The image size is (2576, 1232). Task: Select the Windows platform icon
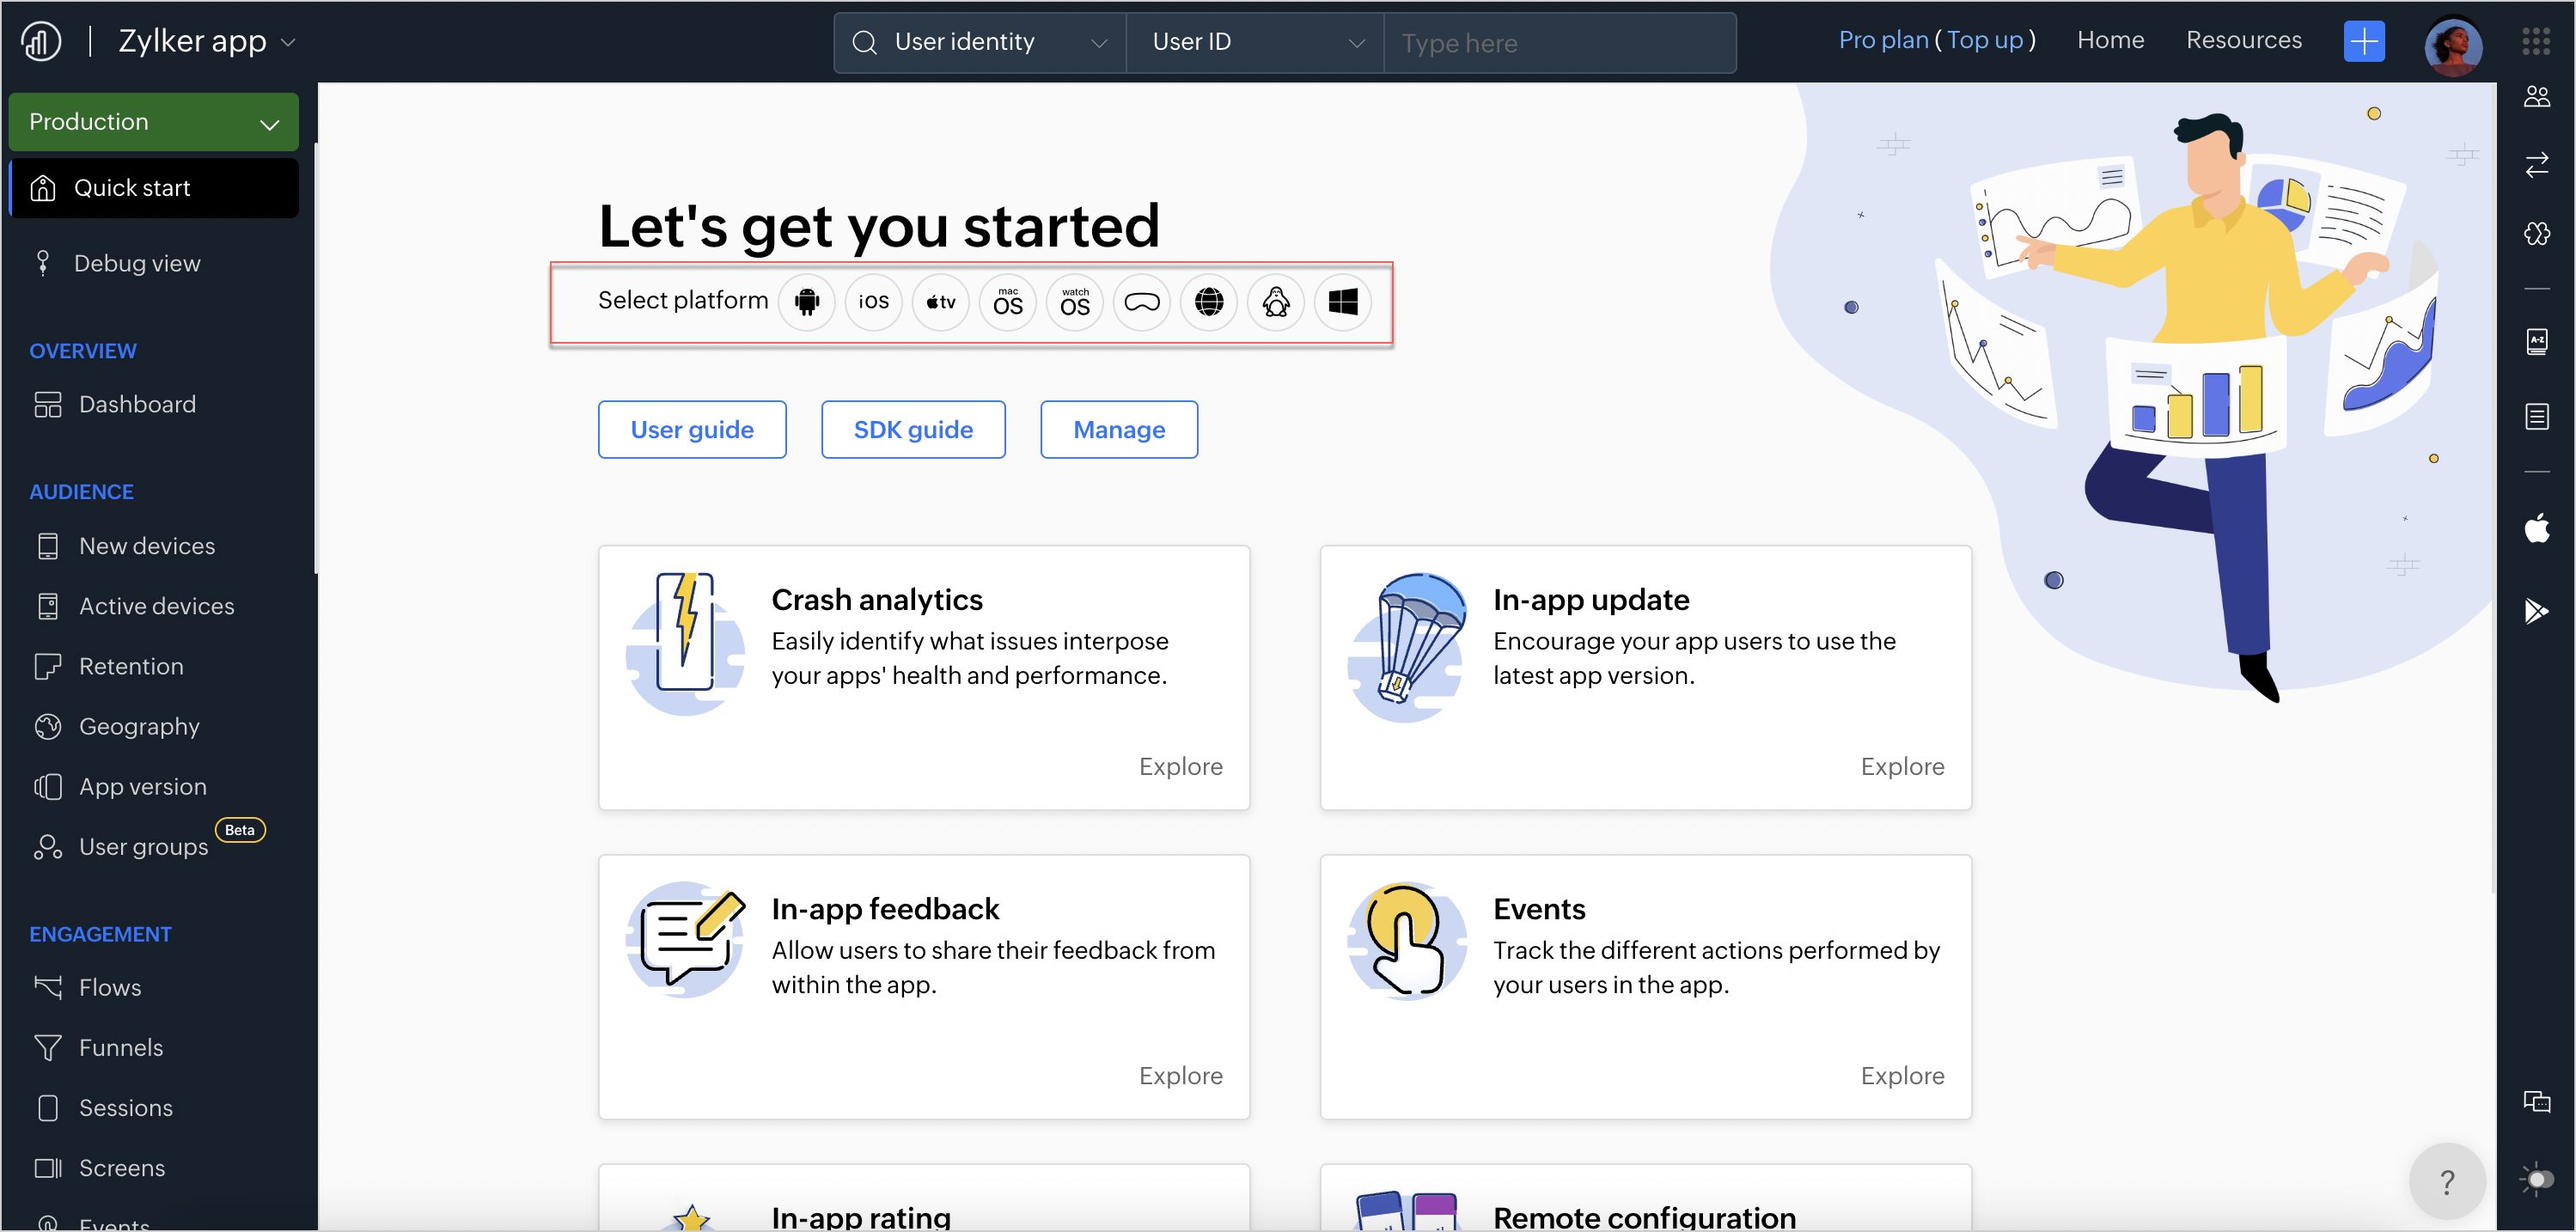[x=1342, y=302]
